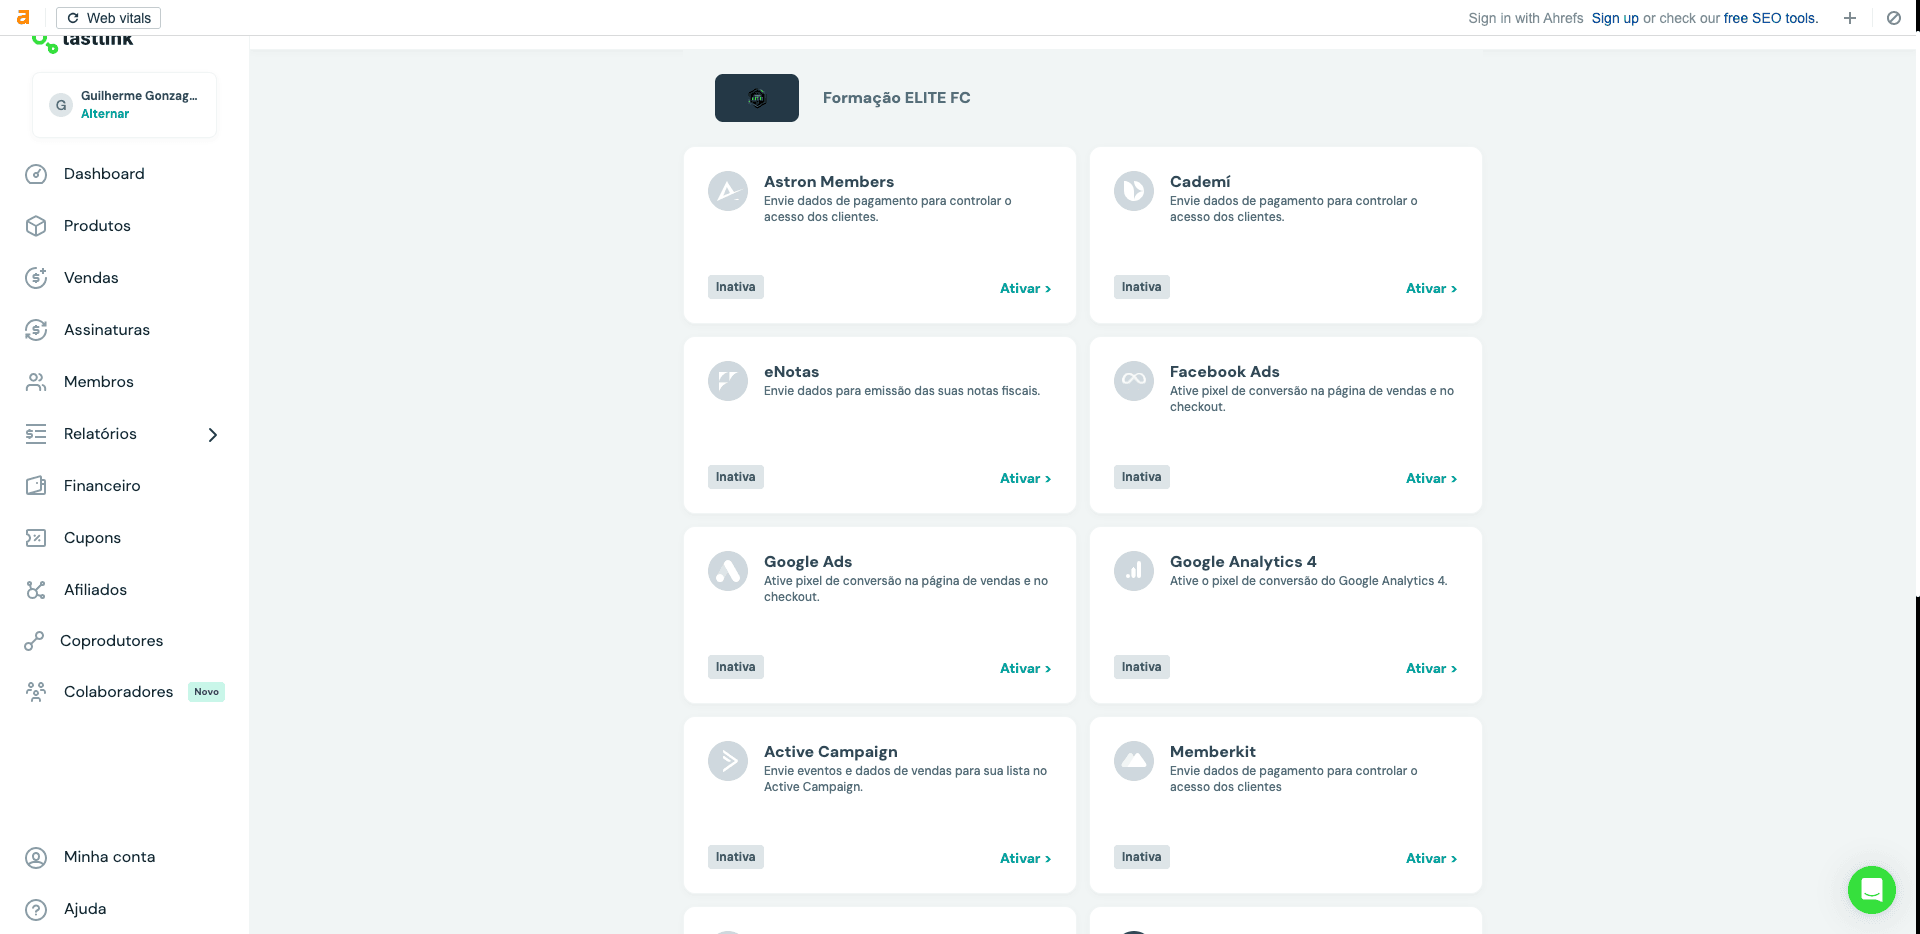
Task: Open the Cupons page
Action: tap(92, 538)
